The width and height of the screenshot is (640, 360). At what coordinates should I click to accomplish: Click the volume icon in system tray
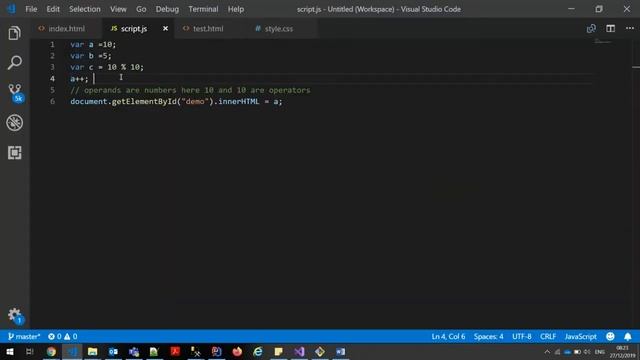[x=587, y=352]
